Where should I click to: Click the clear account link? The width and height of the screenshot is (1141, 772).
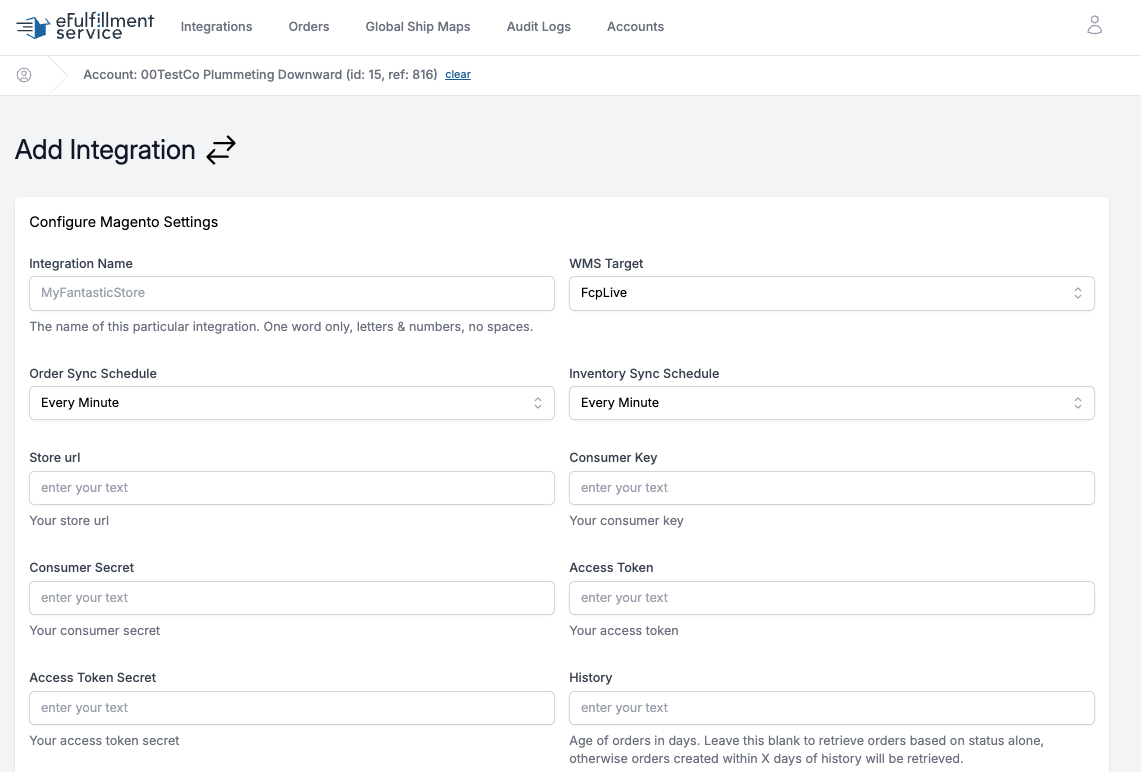[458, 74]
